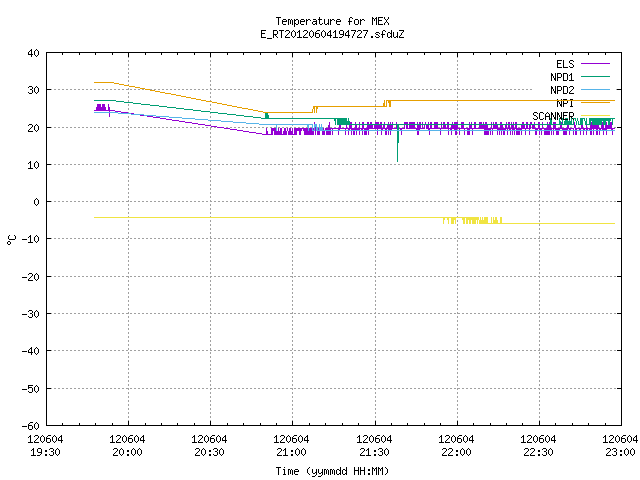Click the x-axis tick label 20:30
The image size is (640, 480).
209,452
